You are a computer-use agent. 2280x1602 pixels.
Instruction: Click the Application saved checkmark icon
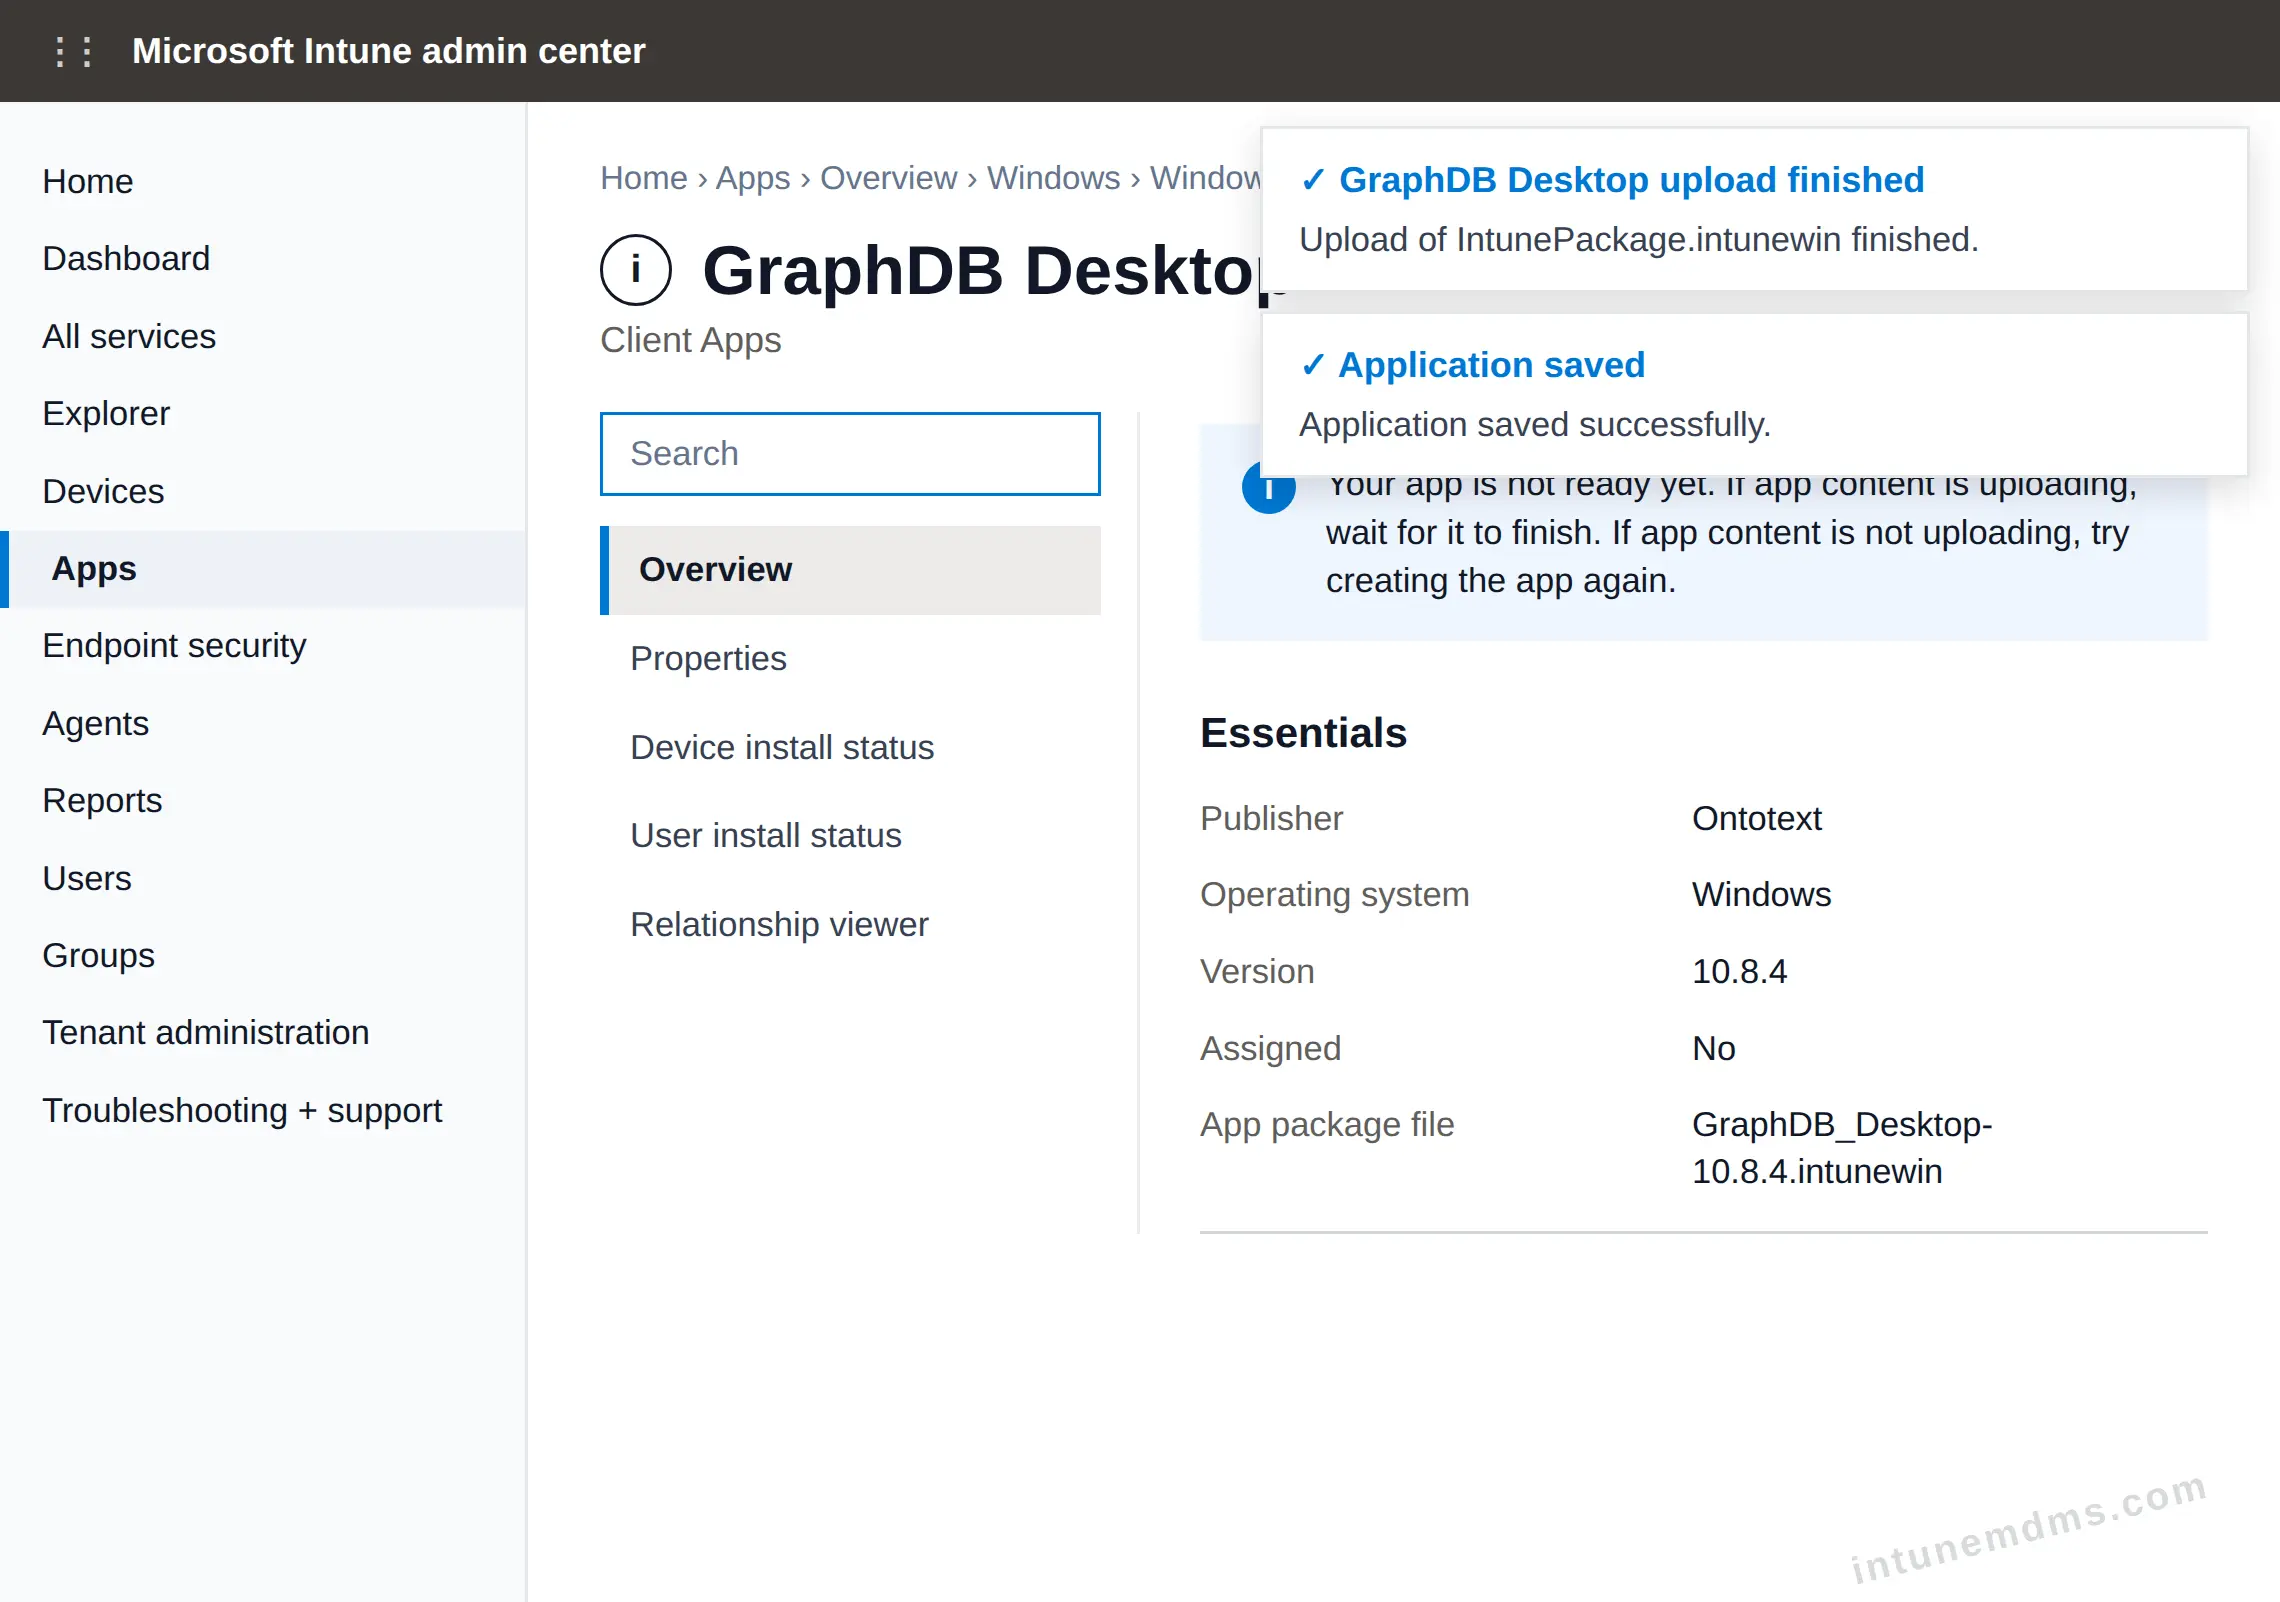point(1313,365)
